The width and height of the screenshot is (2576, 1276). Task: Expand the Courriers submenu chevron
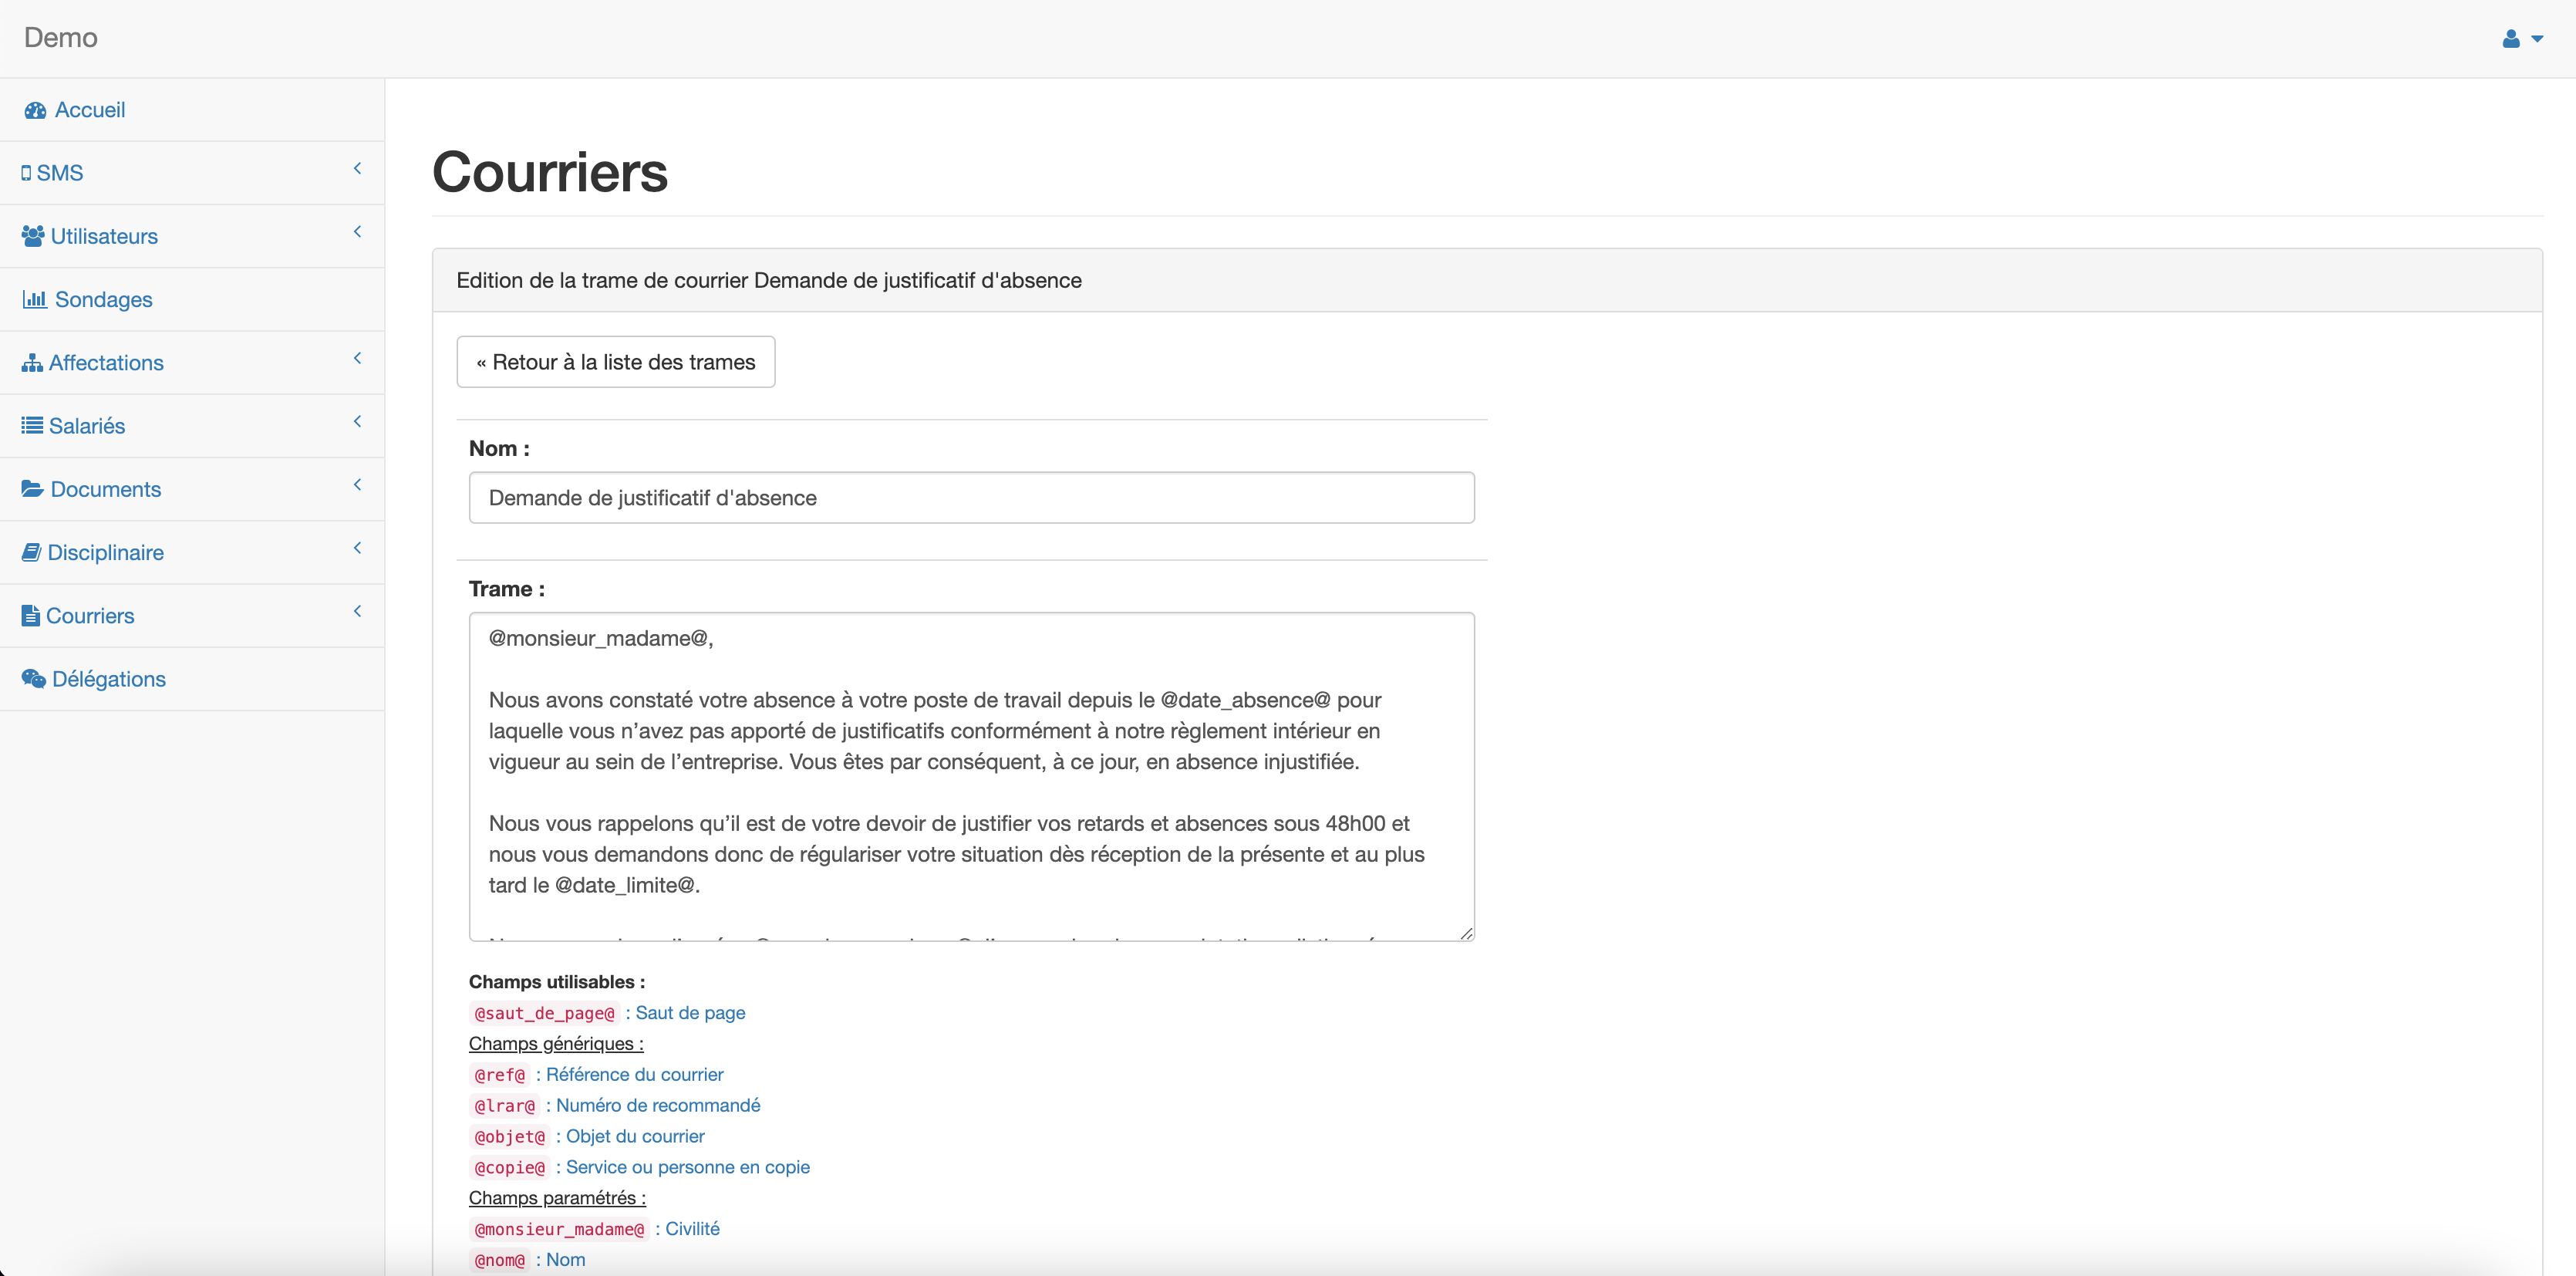click(x=357, y=611)
